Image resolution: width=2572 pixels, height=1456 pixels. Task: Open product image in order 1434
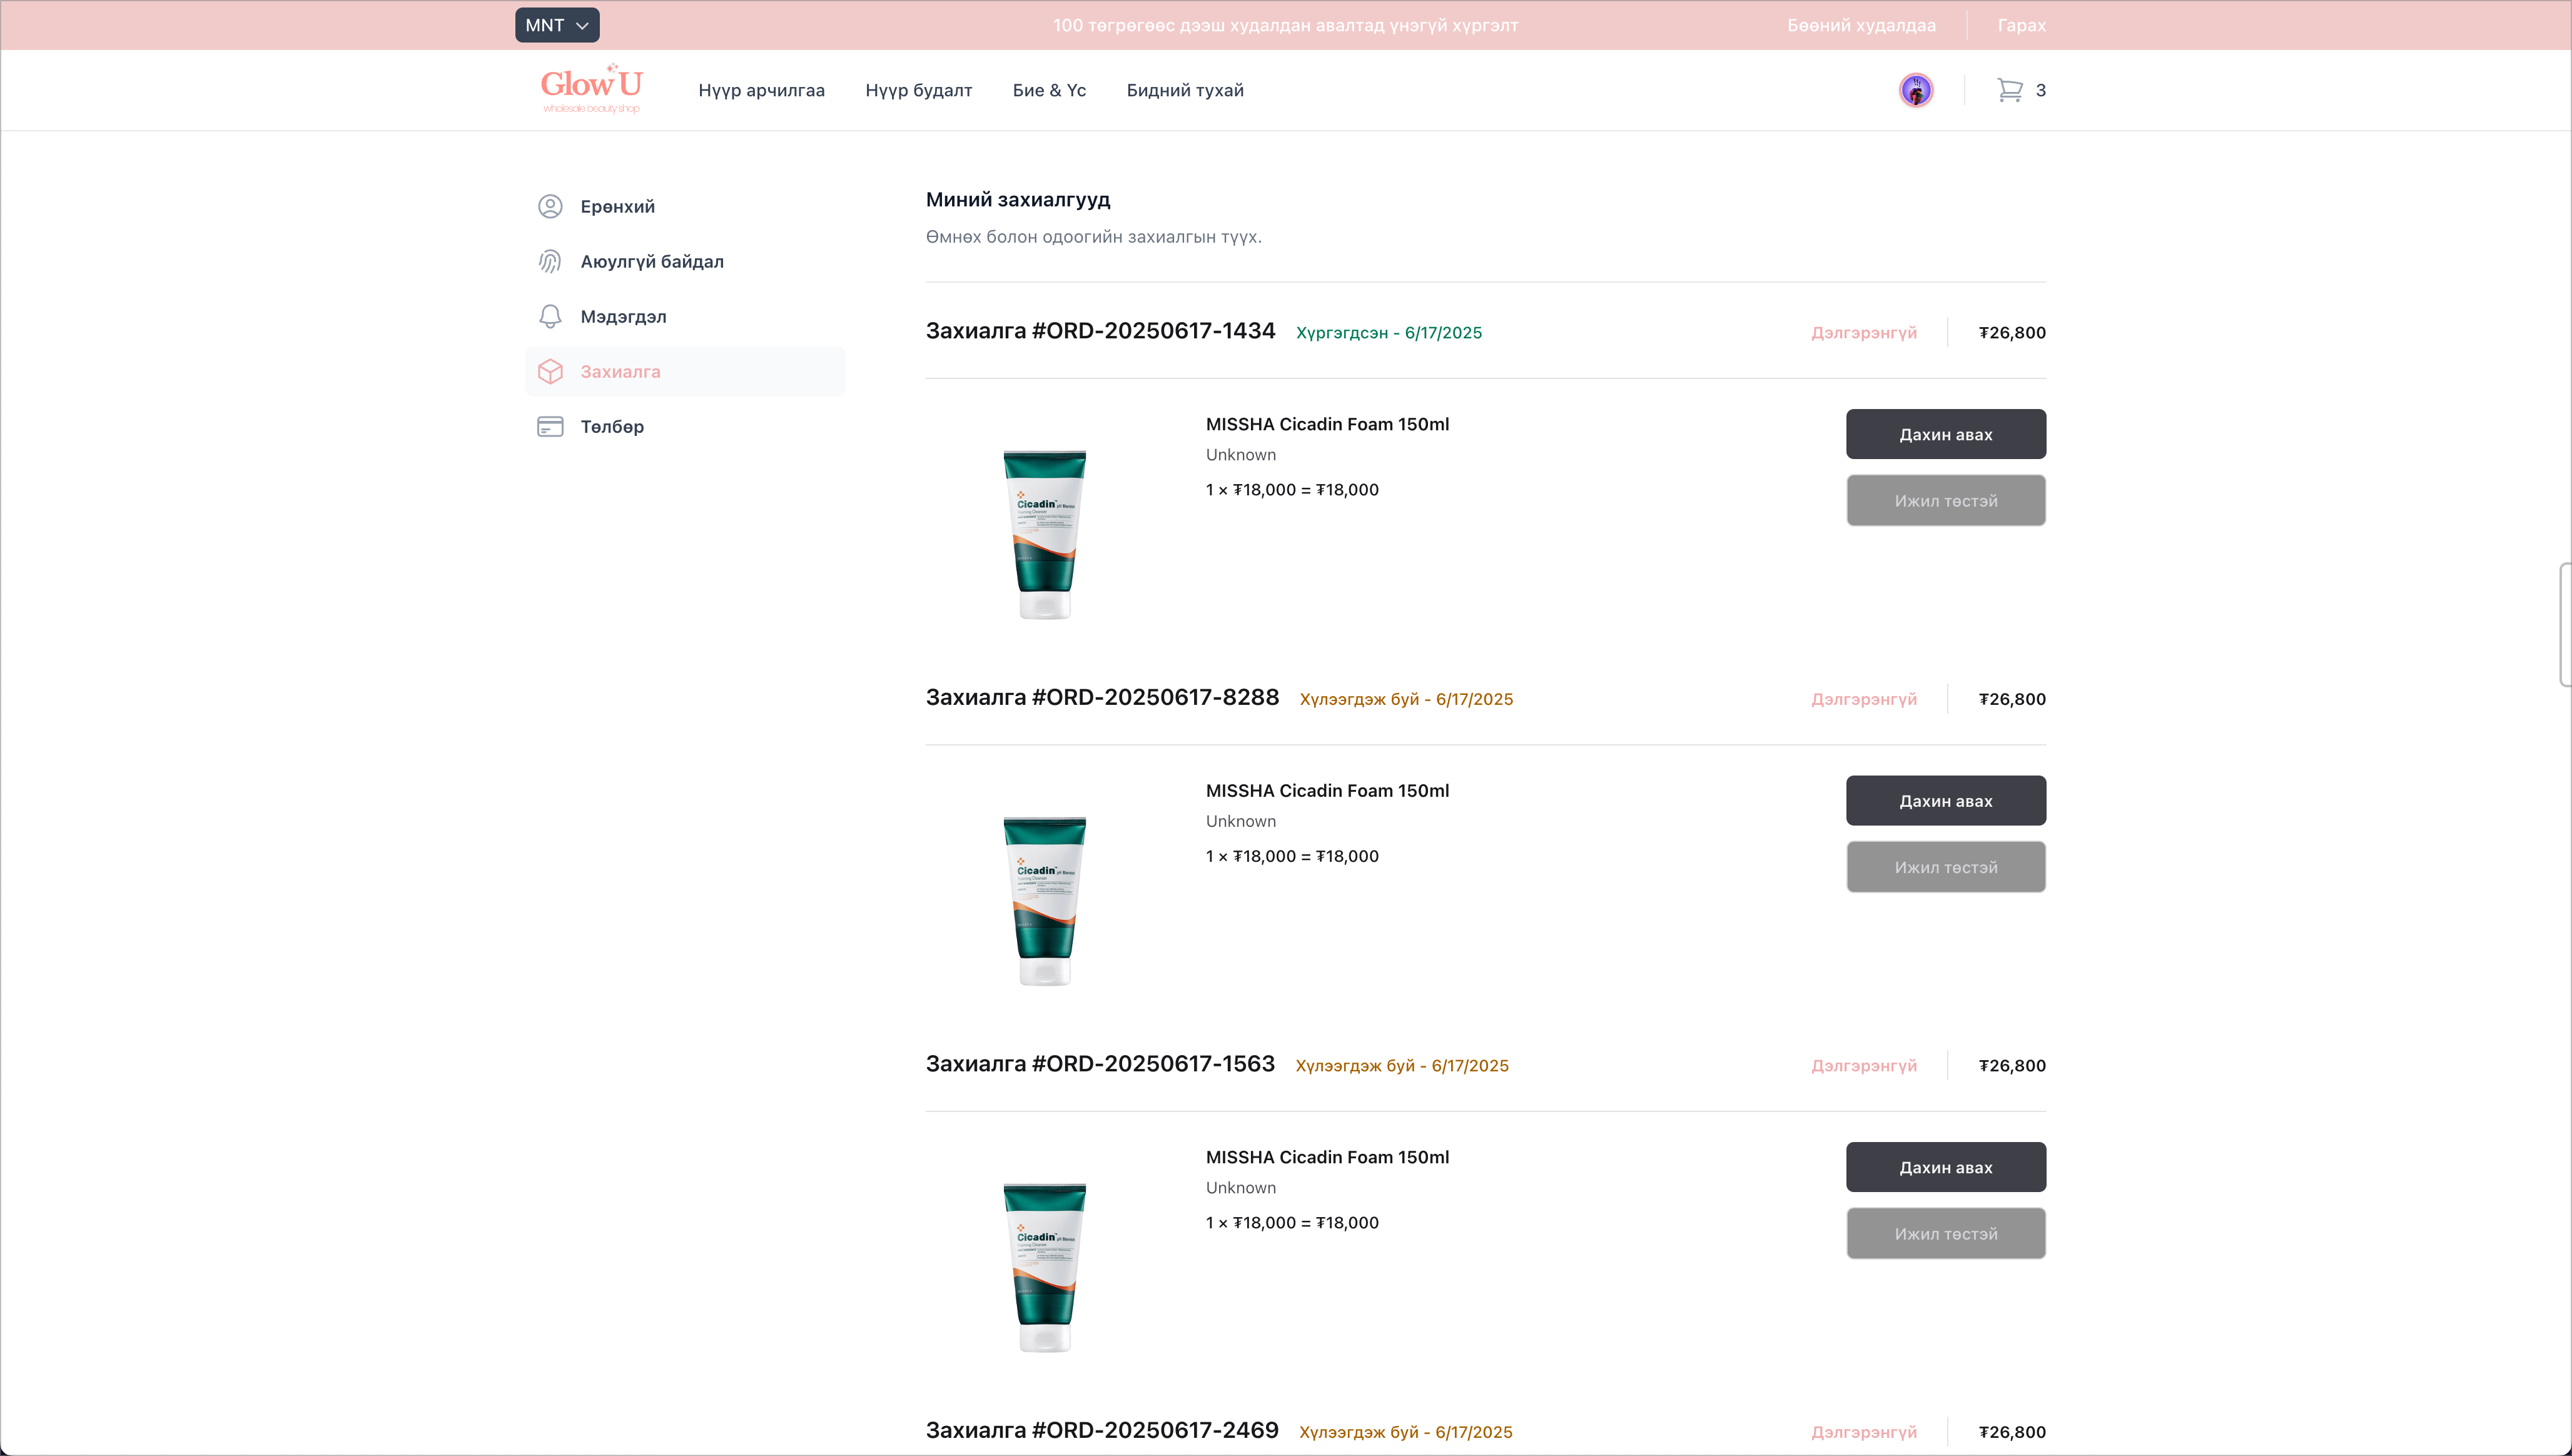(x=1045, y=534)
